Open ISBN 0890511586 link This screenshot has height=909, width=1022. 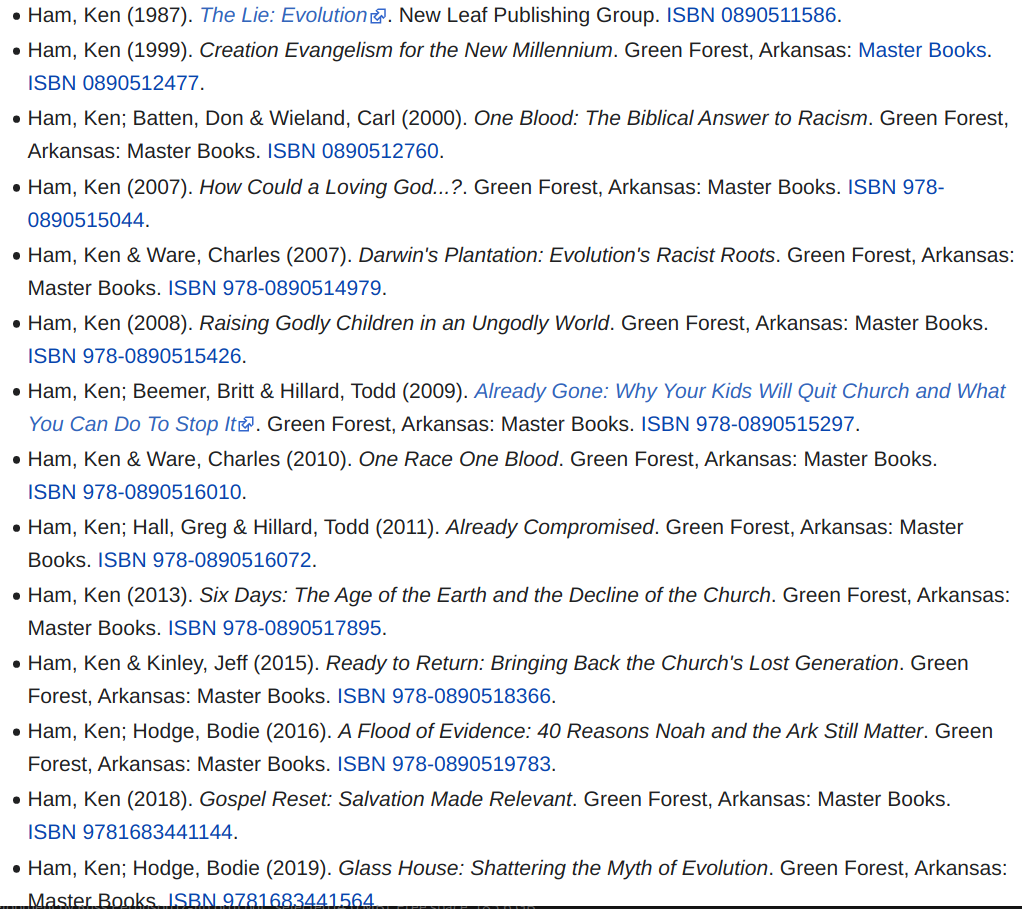coord(751,15)
